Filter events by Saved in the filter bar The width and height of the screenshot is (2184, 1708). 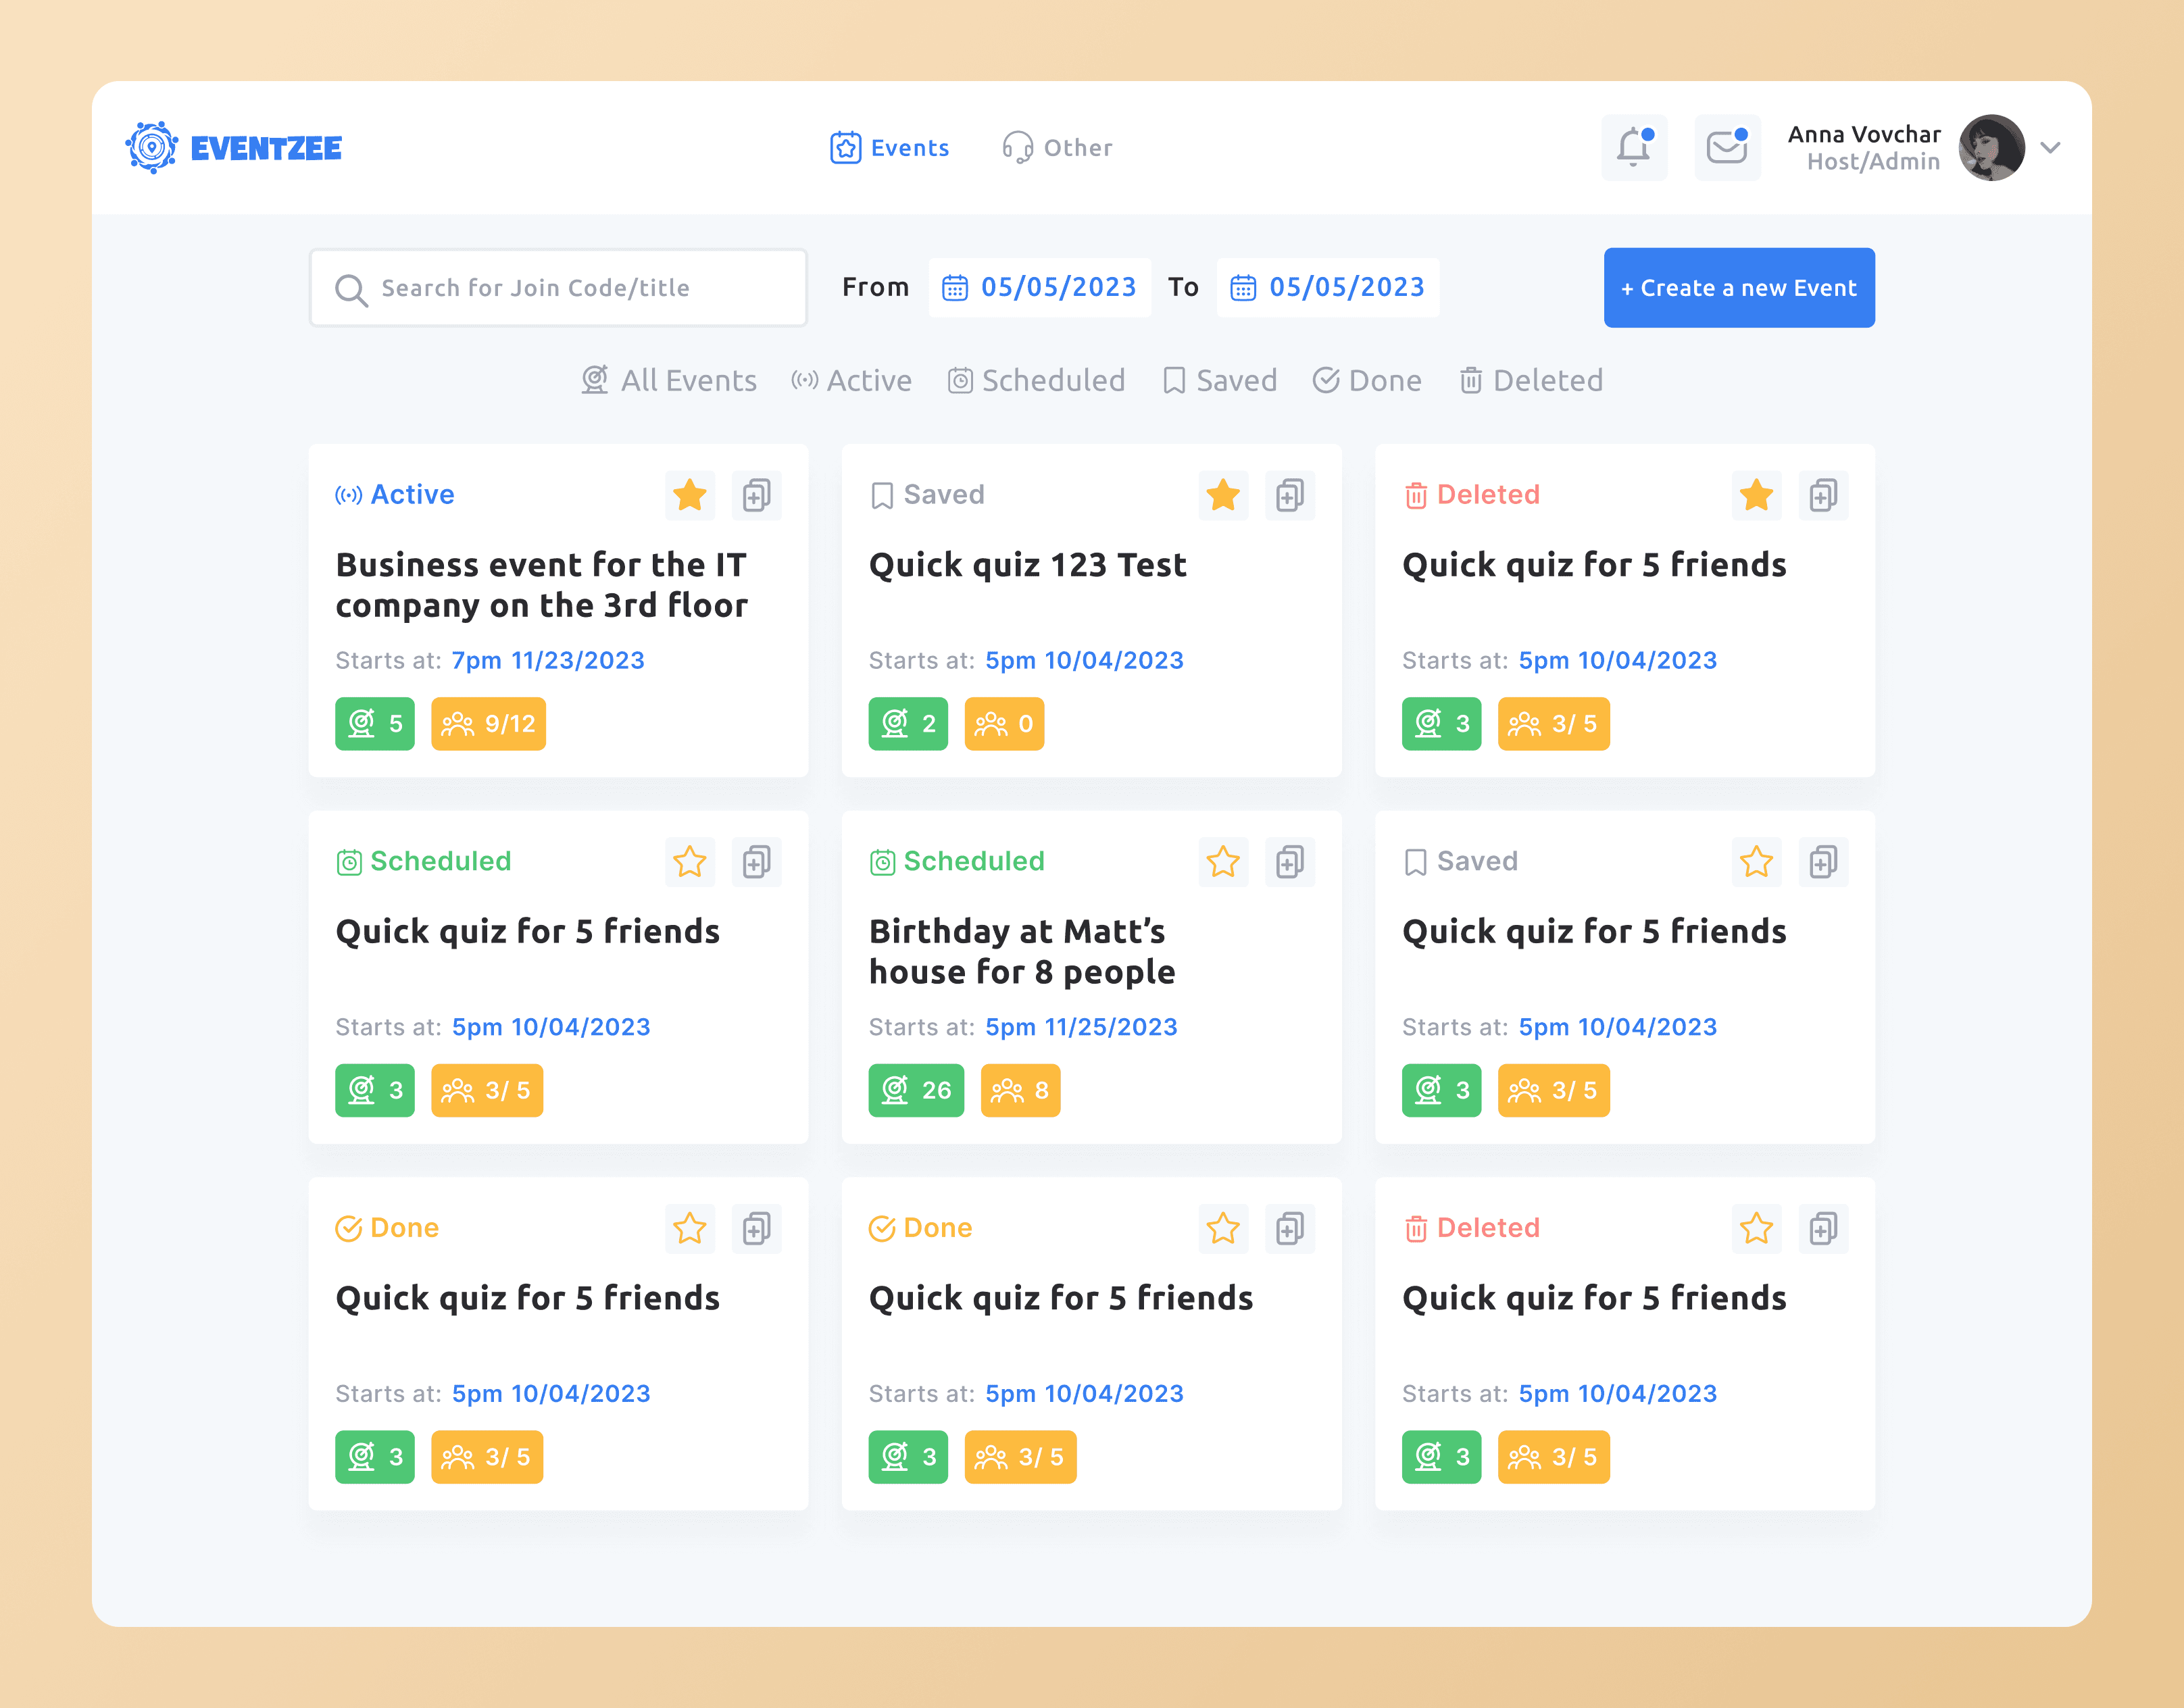click(x=1220, y=381)
